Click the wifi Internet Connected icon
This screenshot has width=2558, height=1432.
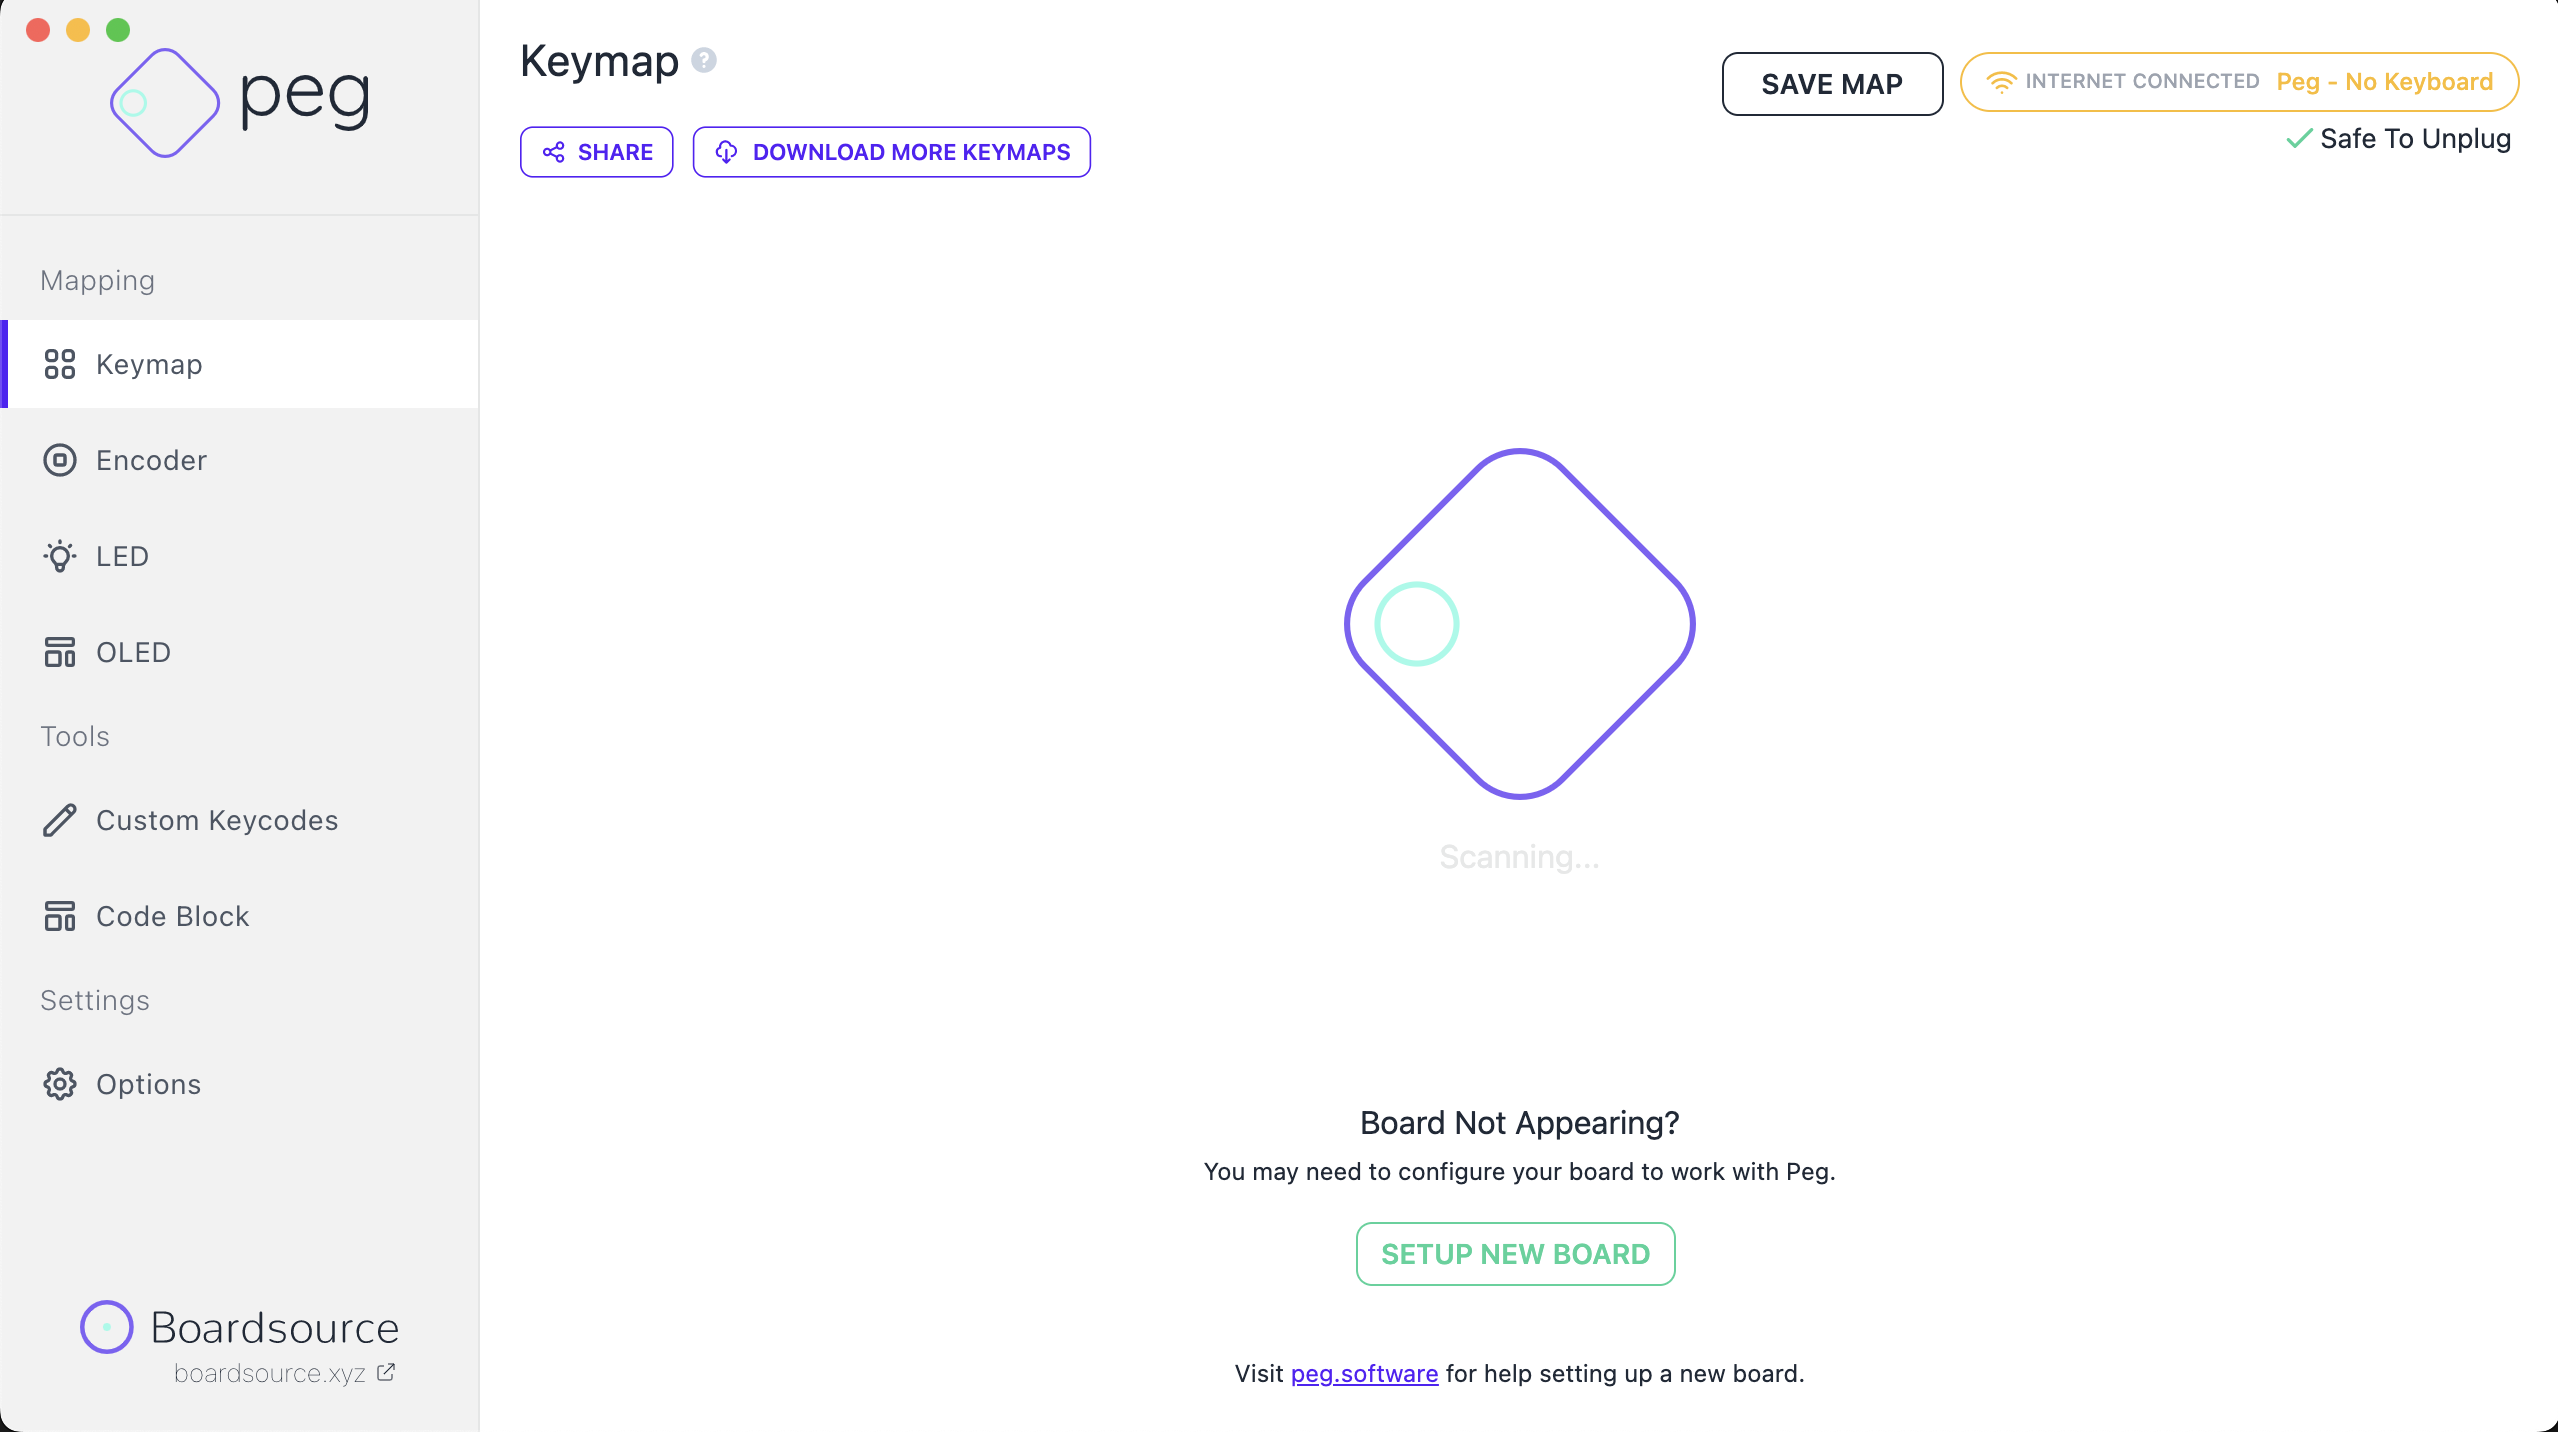tap(2001, 82)
